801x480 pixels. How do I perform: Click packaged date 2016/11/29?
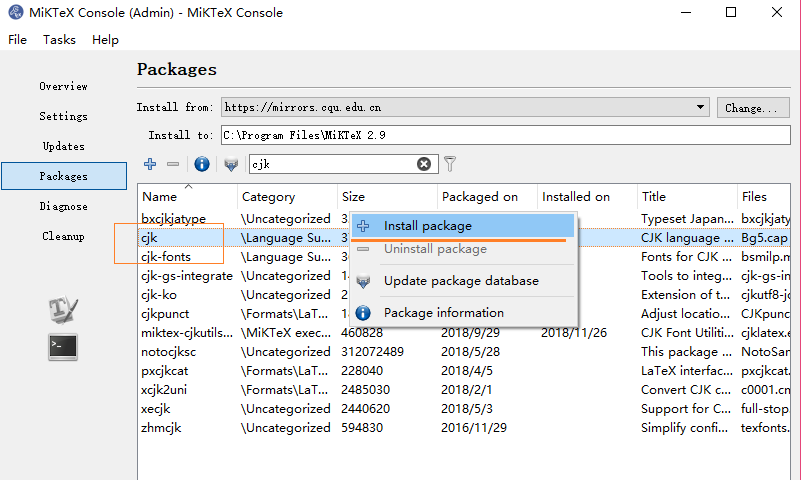pyautogui.click(x=474, y=427)
